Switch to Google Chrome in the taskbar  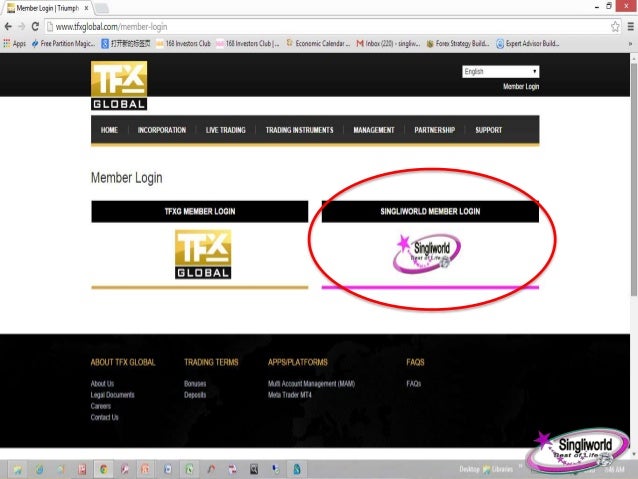(104, 470)
